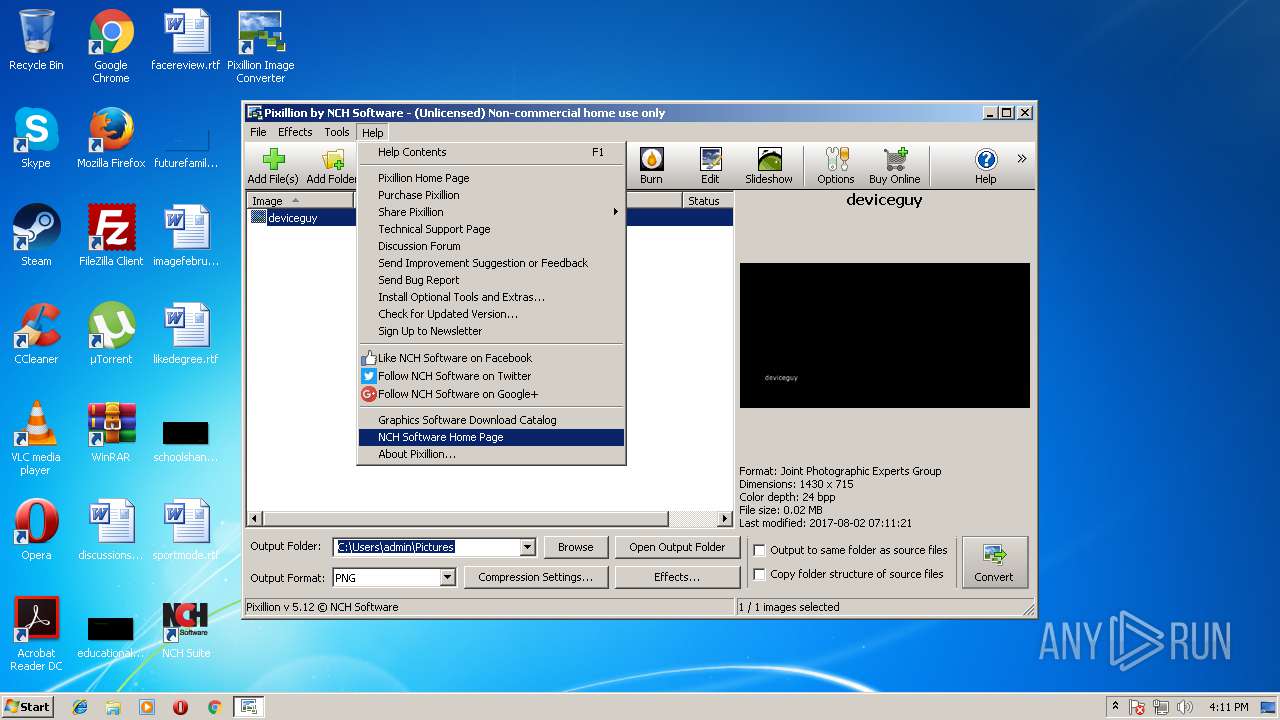
Task: Open Google Chrome desktop shortcut
Action: [x=111, y=46]
